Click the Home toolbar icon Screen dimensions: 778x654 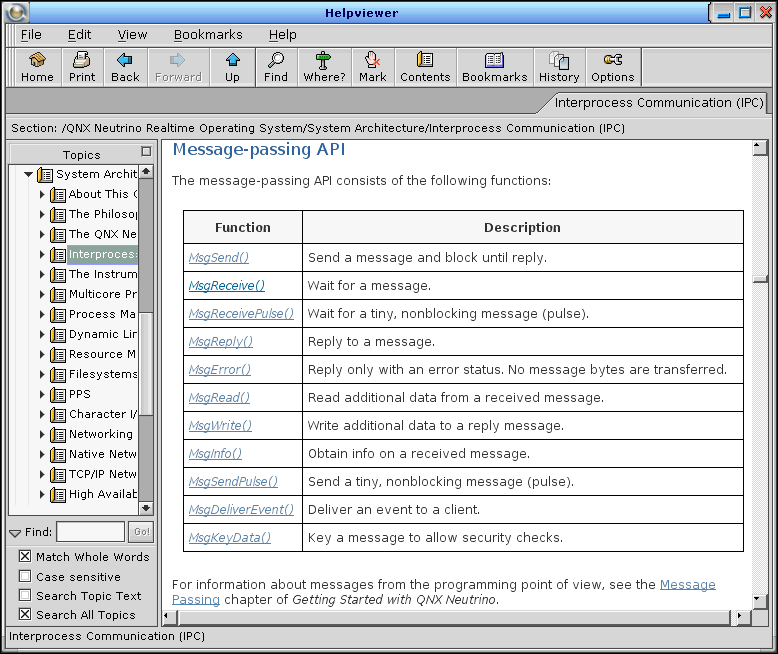37,67
